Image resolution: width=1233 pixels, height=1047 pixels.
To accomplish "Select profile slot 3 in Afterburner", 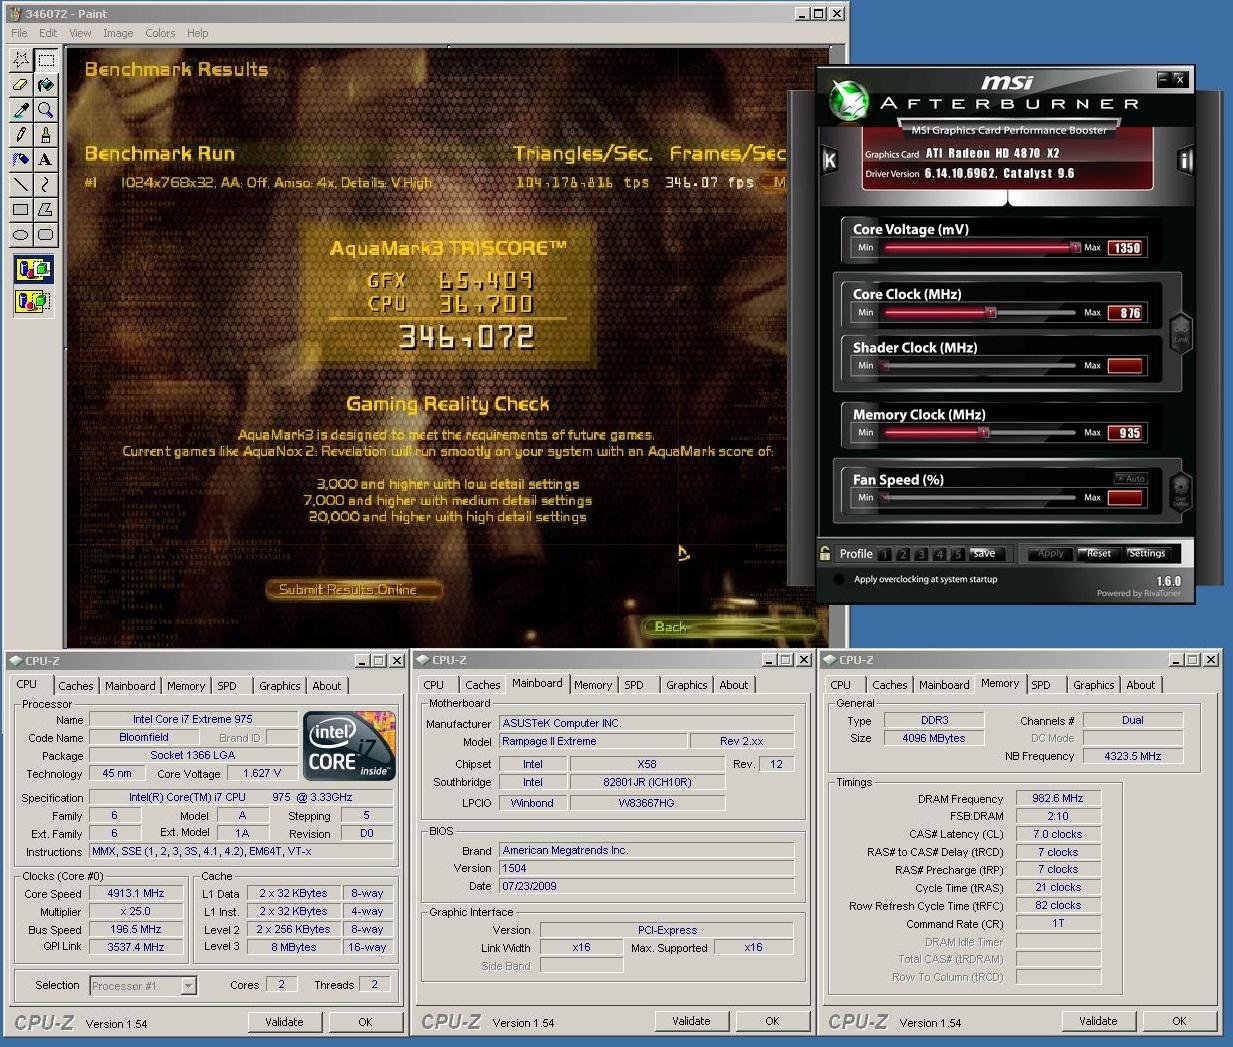I will click(921, 554).
